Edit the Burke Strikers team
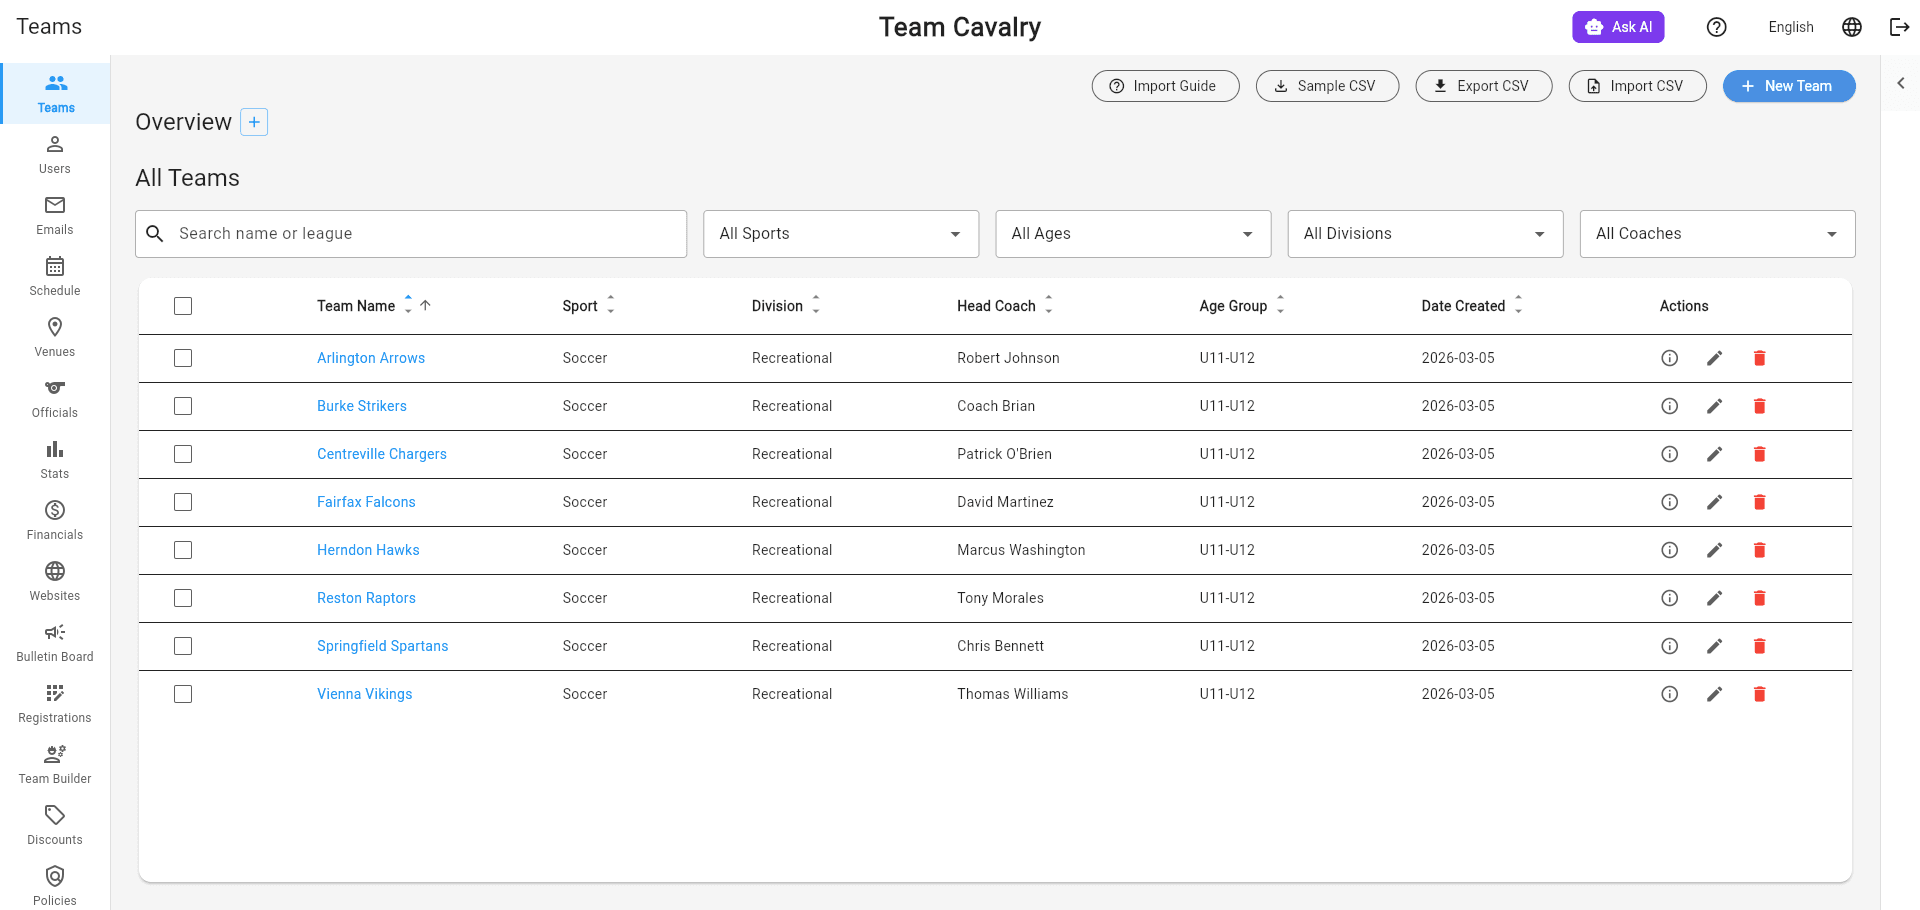The width and height of the screenshot is (1920, 910). (1714, 406)
